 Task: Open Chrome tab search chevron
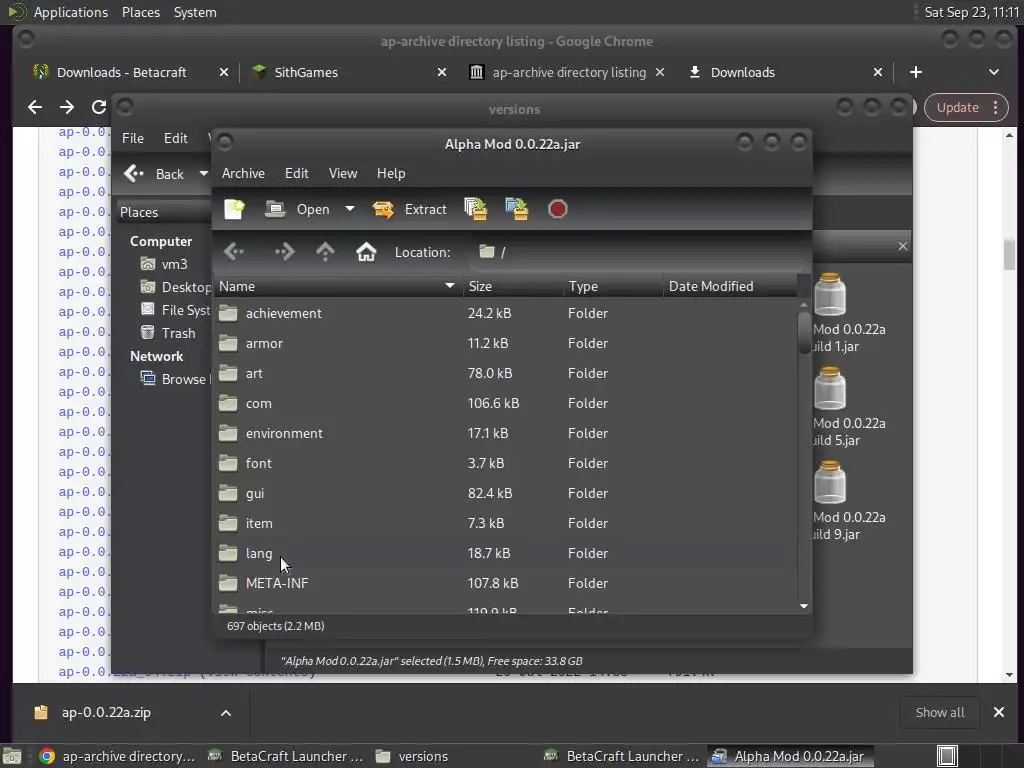point(994,72)
